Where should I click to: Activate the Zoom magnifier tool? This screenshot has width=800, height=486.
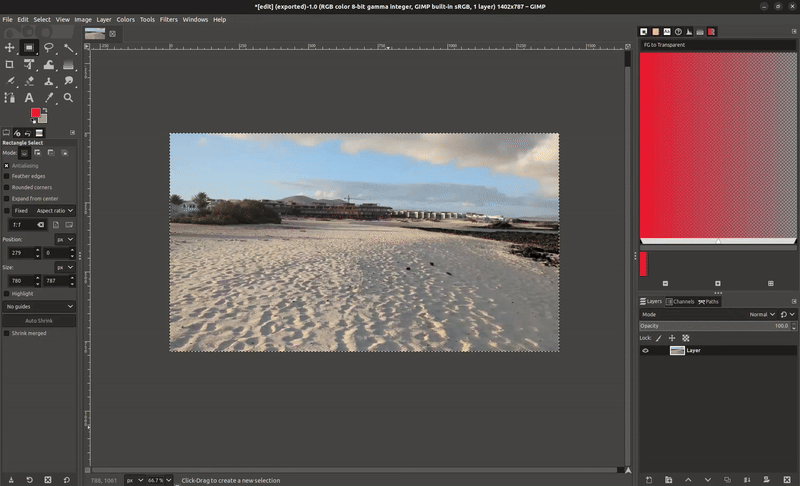tap(68, 97)
